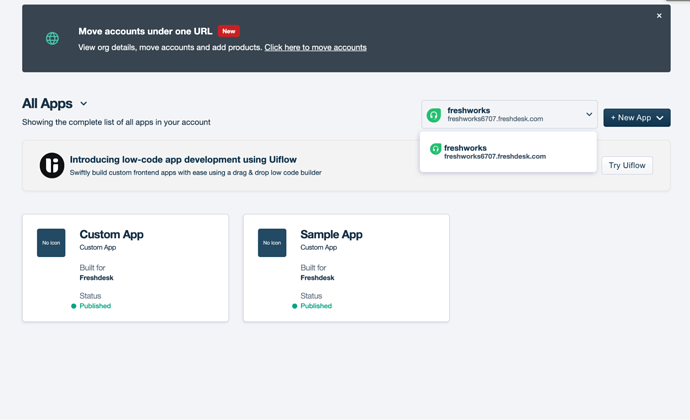Screen dimensions: 690x420
Task: Click the Uiflow logo icon
Action: (52, 166)
